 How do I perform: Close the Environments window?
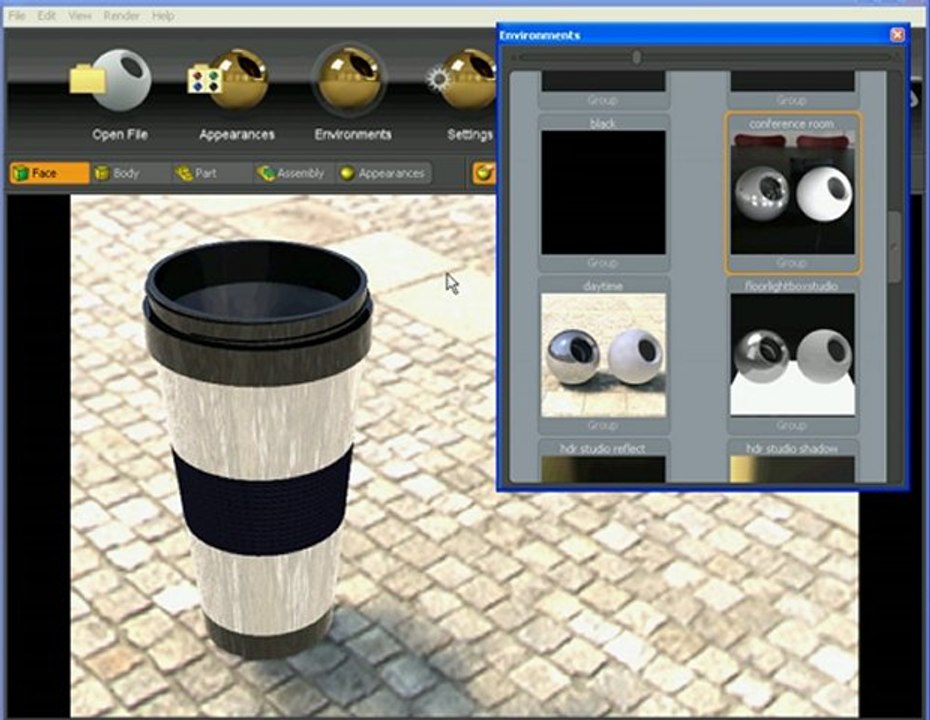tap(897, 35)
